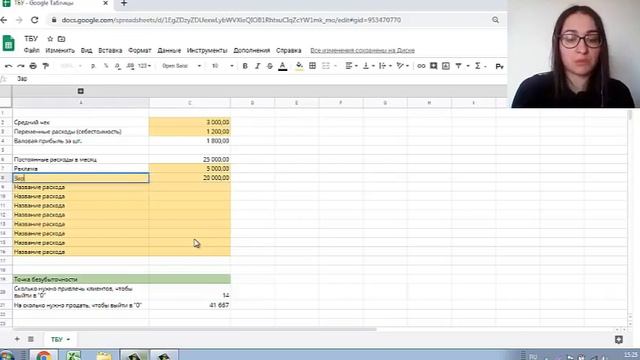The height and width of the screenshot is (360, 640).
Task: Open the font size dropdown
Action: [x=222, y=66]
